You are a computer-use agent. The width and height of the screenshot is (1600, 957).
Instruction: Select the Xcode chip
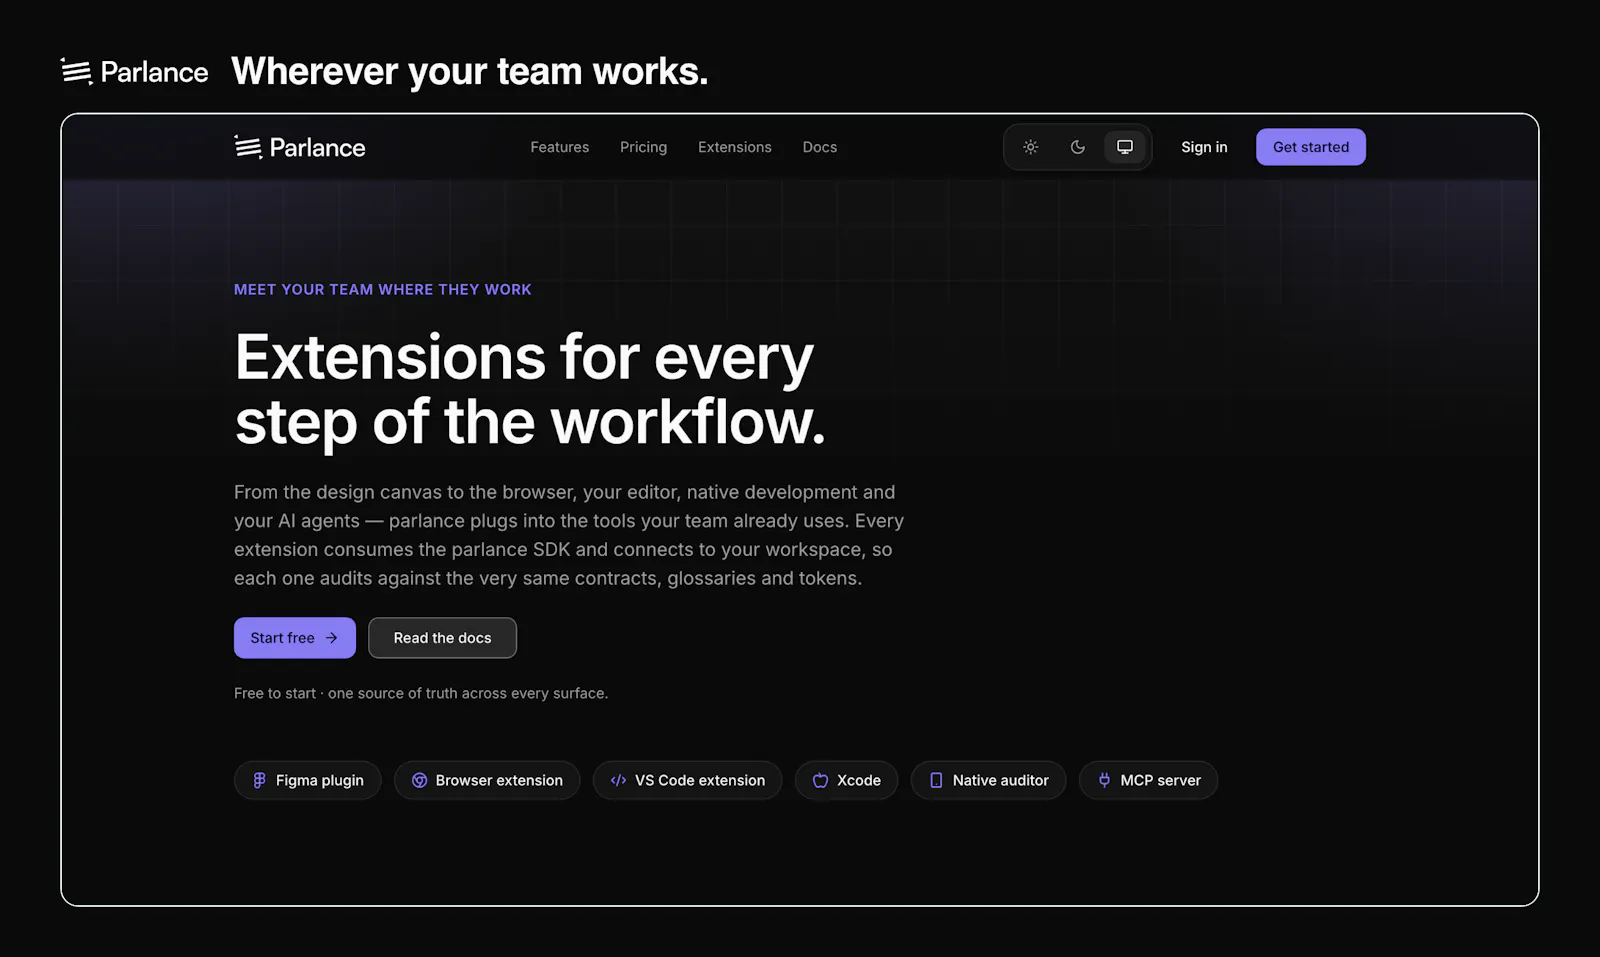[x=847, y=780]
